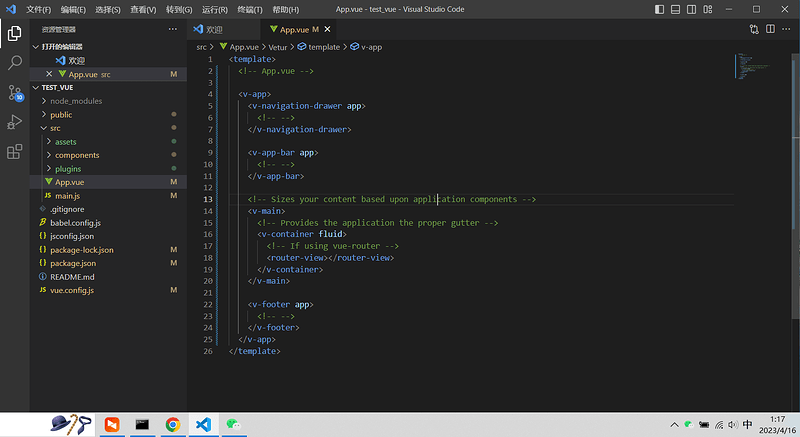Open README.md in the file tree
The height and width of the screenshot is (437, 800).
72,277
